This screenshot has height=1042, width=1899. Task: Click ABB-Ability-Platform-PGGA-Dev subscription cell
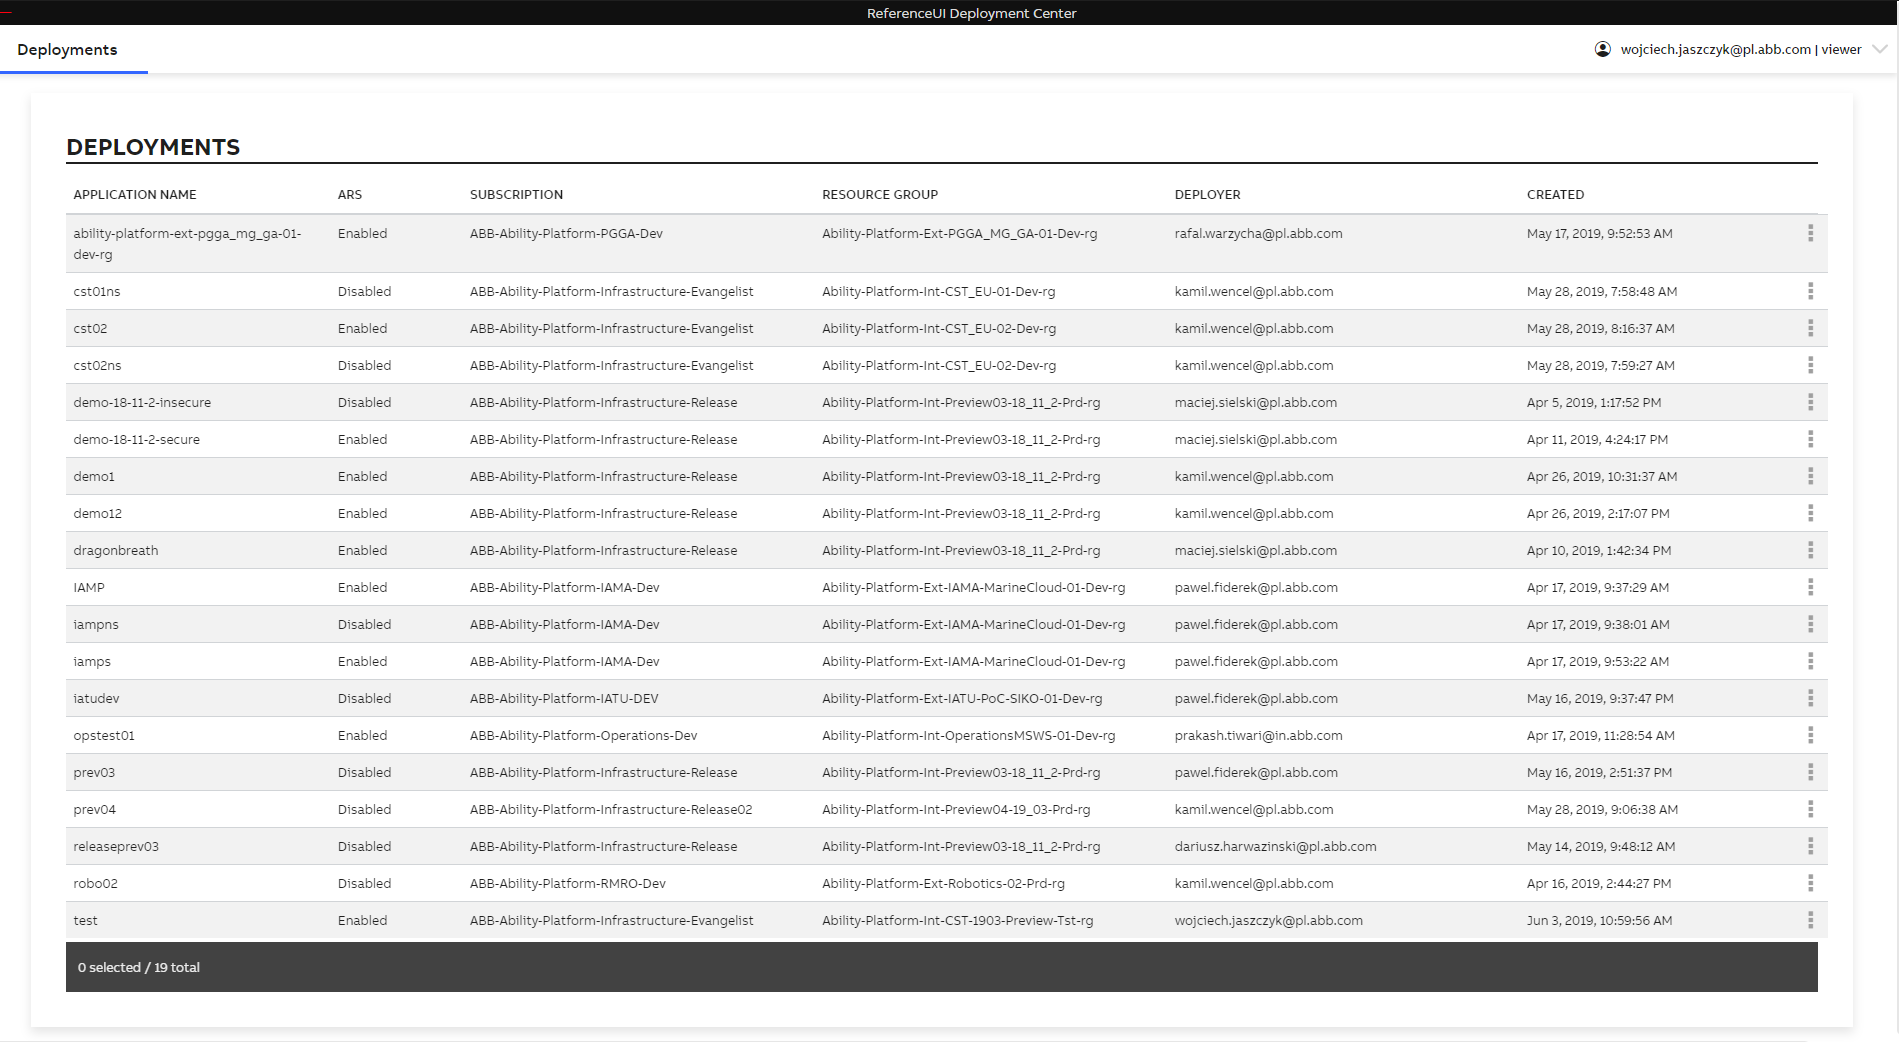pyautogui.click(x=566, y=233)
